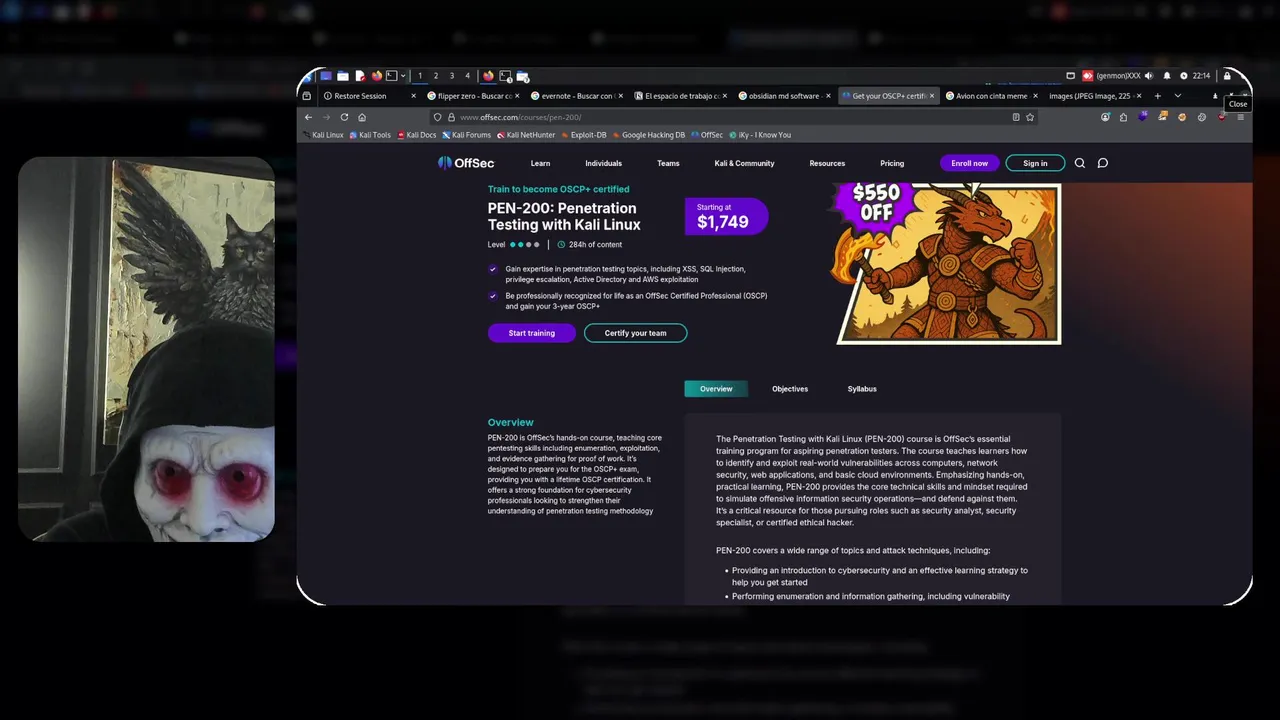Open Firefox account icon in toolbar
1280x720 pixels.
tap(1106, 117)
